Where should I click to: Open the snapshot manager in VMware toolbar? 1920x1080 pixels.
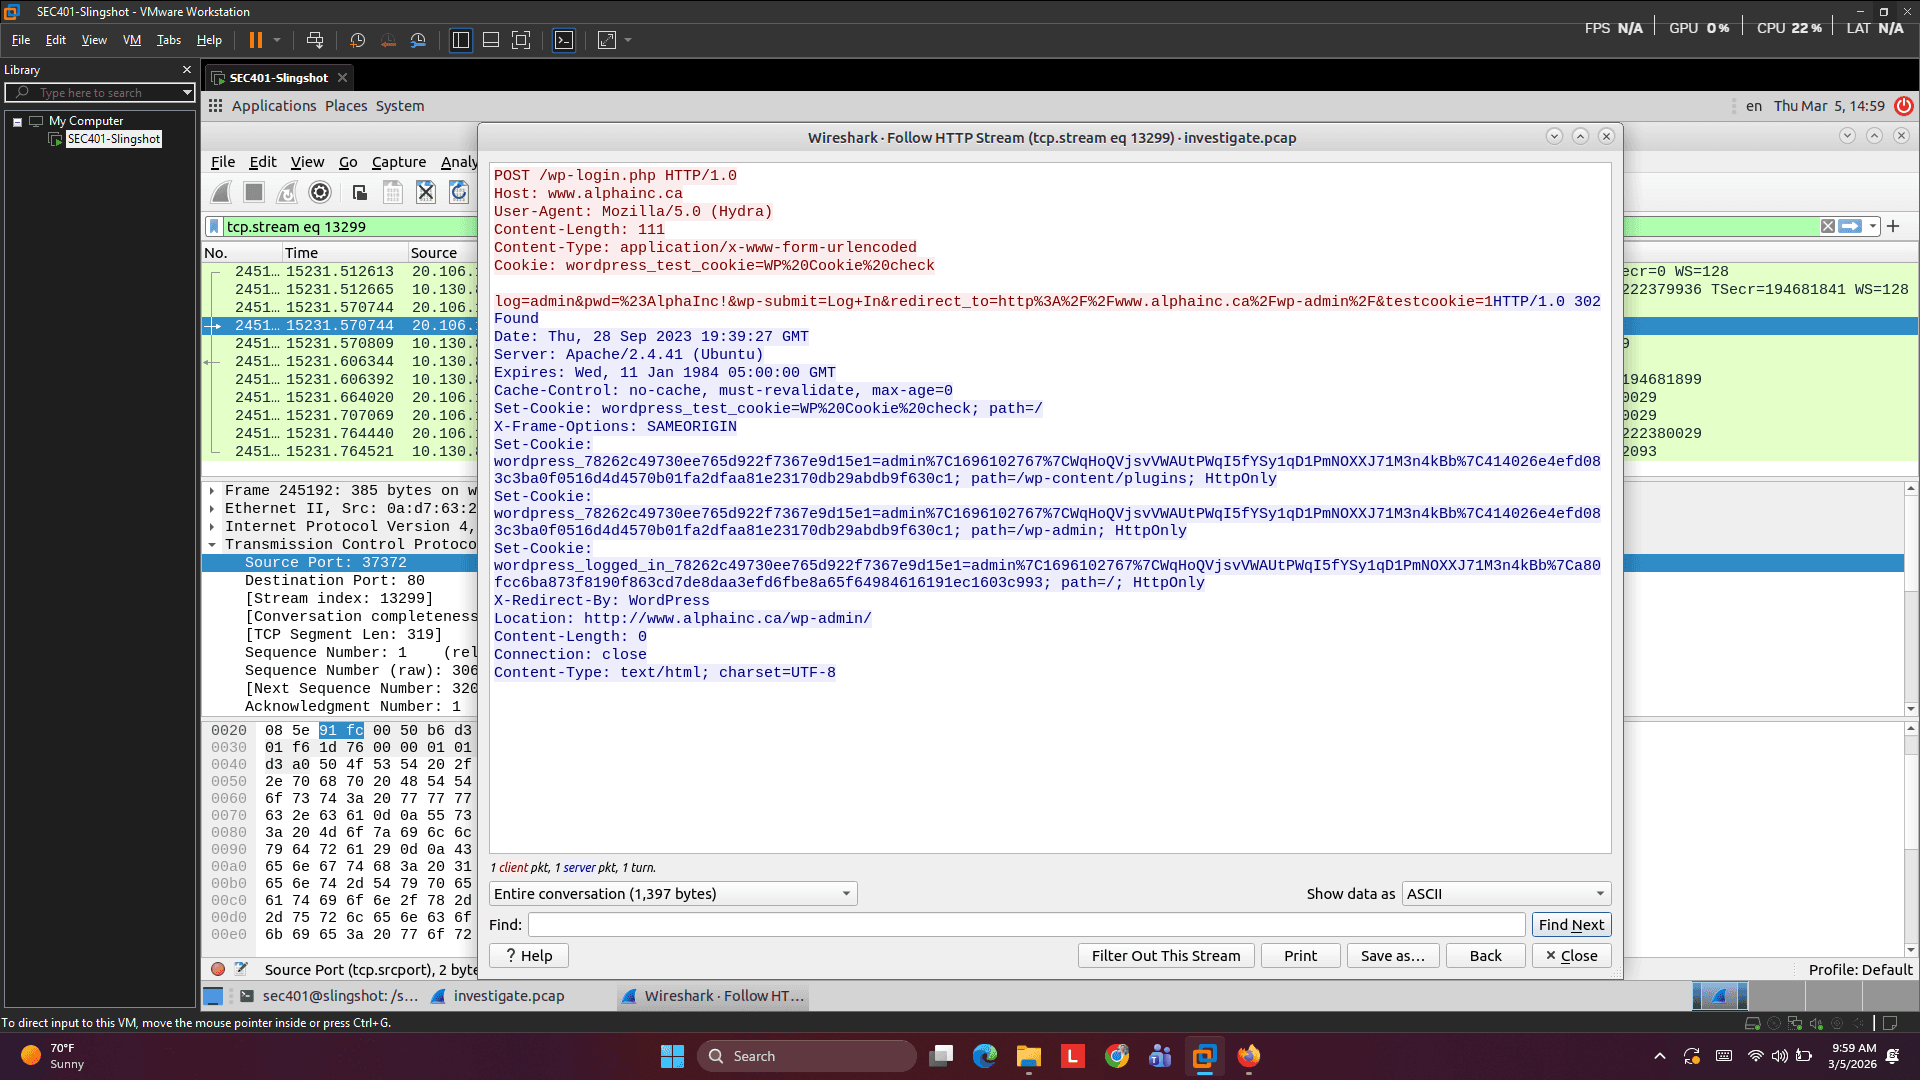point(418,41)
